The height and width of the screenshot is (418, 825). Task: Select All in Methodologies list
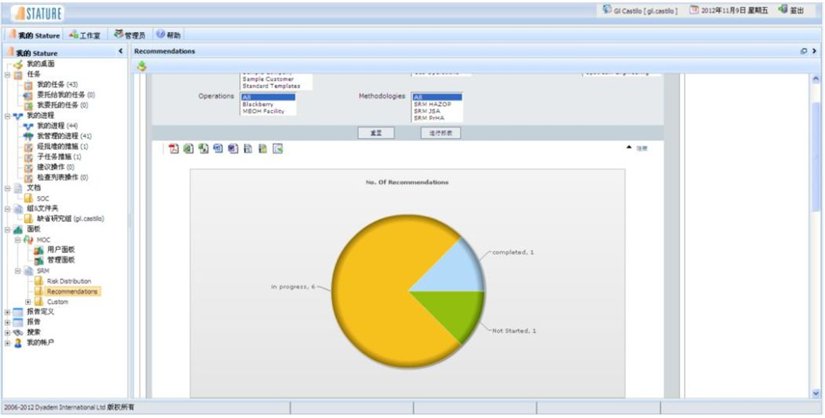point(437,97)
